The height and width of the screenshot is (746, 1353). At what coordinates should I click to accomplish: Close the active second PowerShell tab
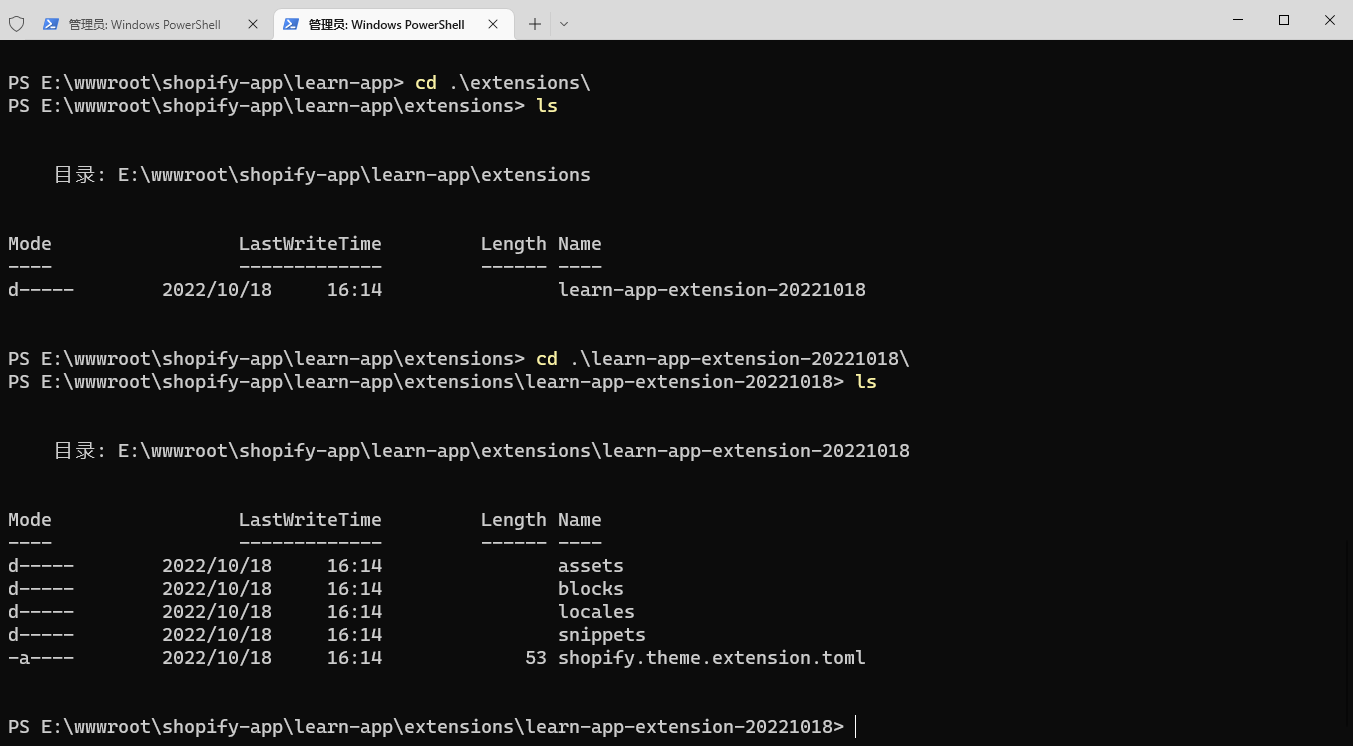[x=493, y=24]
